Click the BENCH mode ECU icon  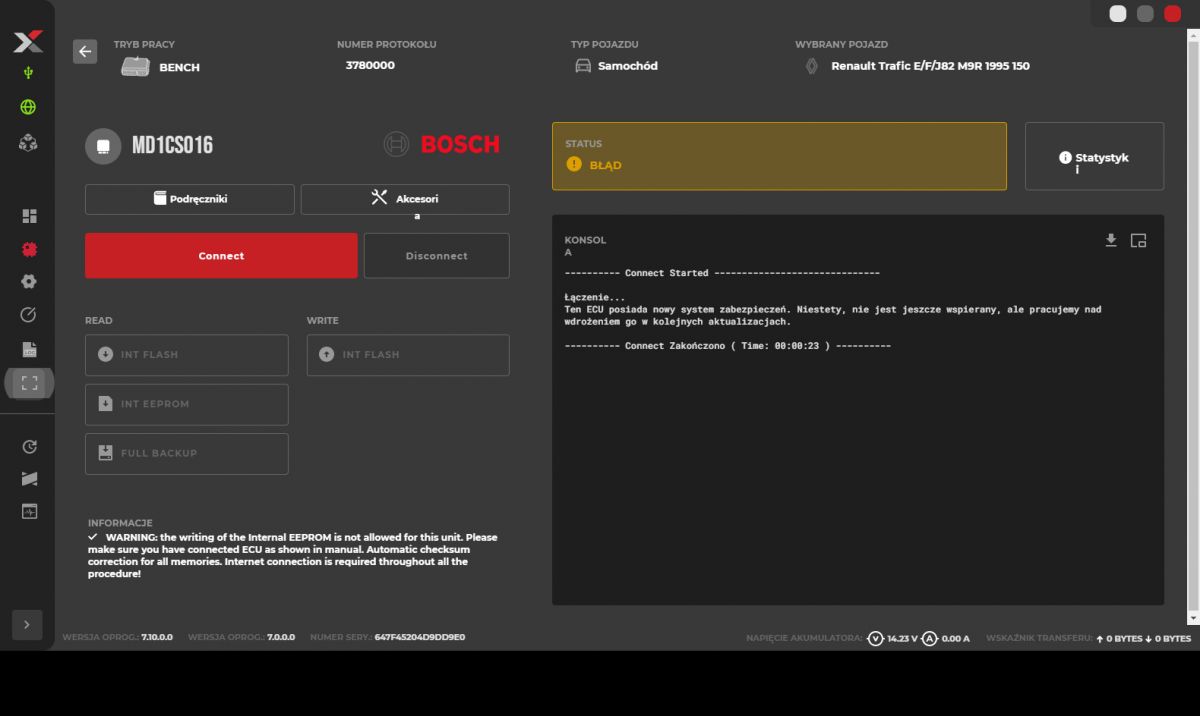[135, 67]
